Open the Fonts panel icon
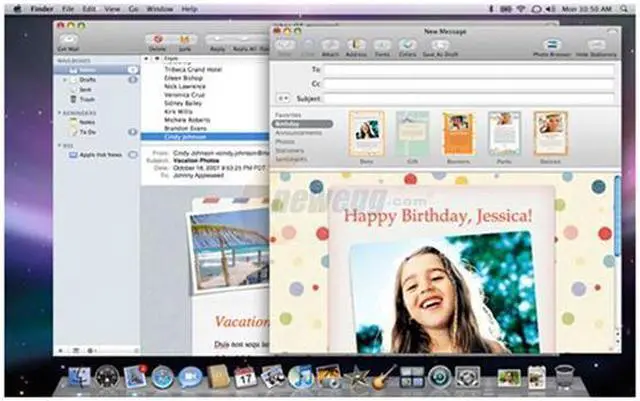This screenshot has height=401, width=640. click(x=382, y=47)
